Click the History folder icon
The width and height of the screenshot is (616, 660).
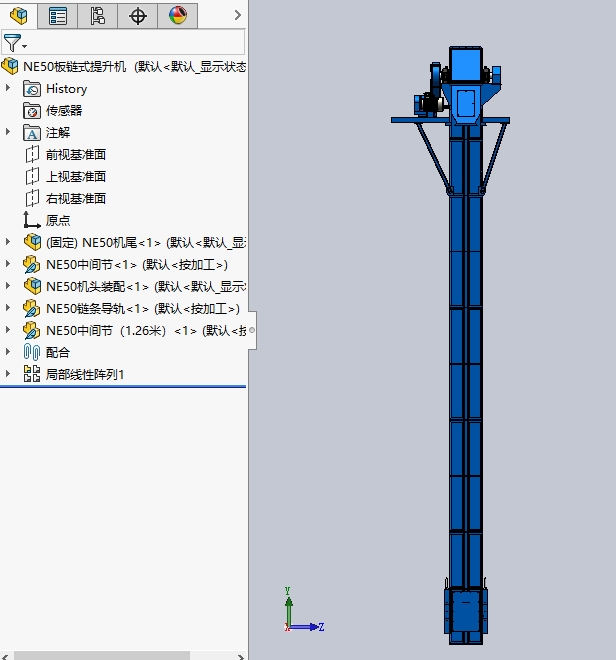pos(32,89)
